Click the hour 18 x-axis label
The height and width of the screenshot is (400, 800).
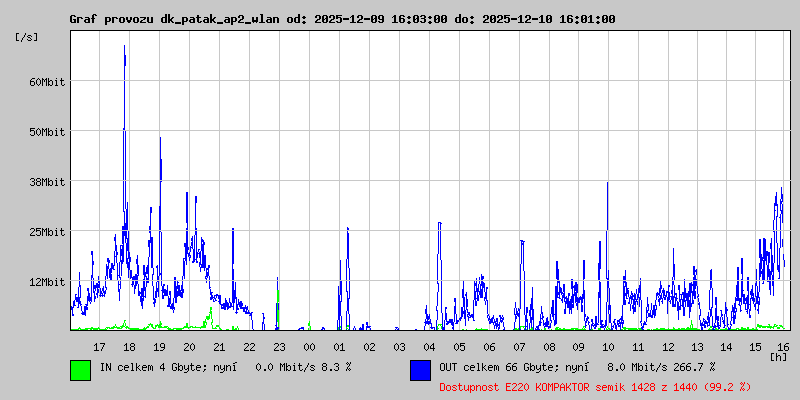click(x=130, y=347)
